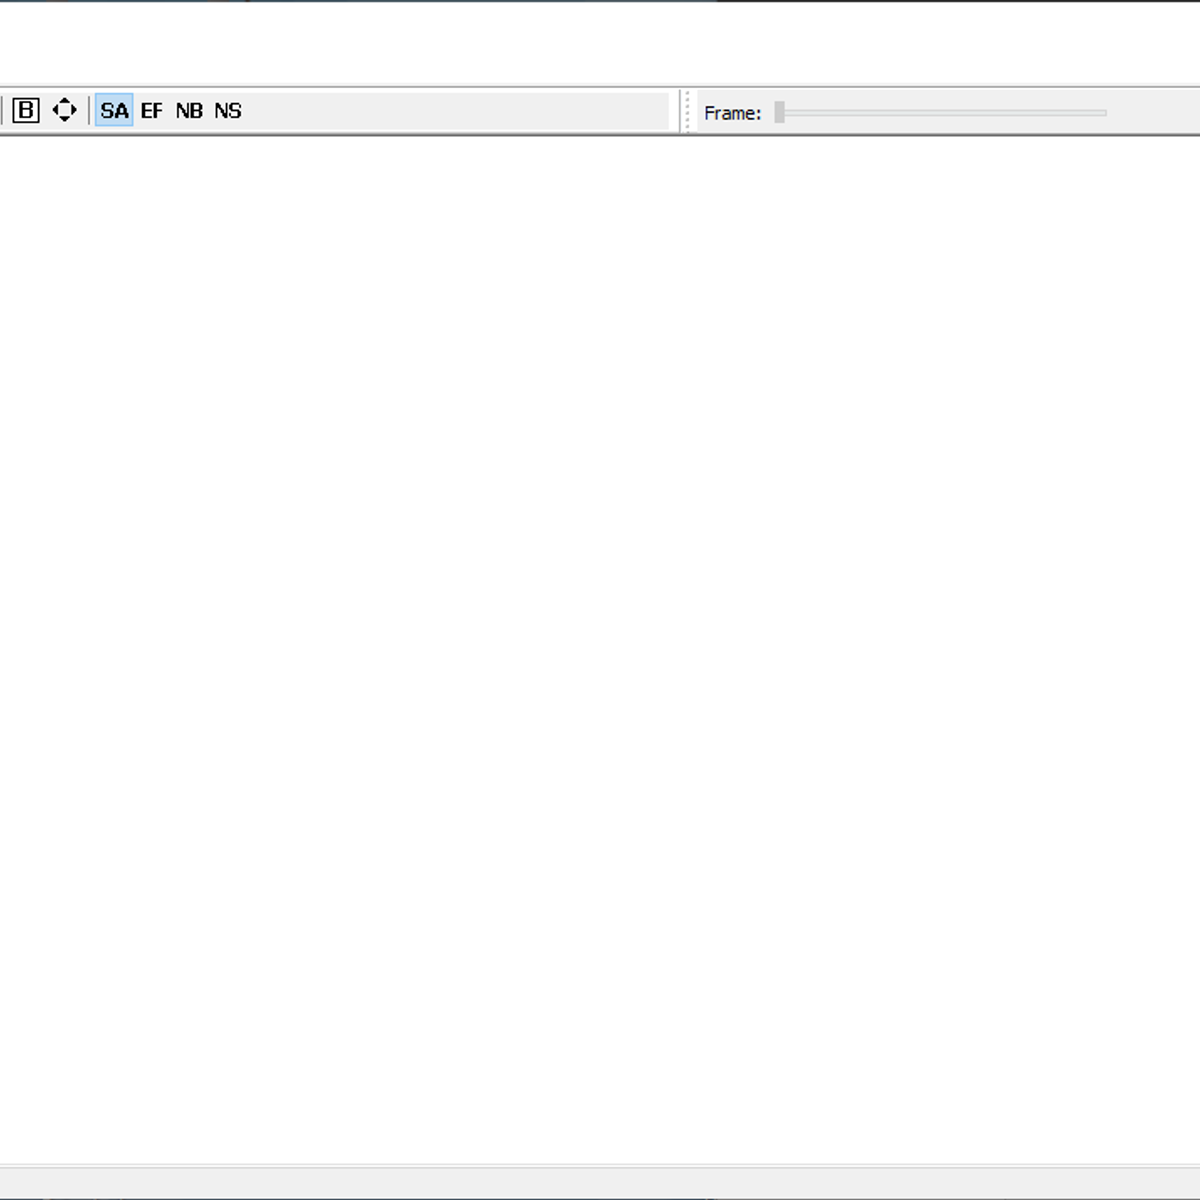Click the vertical separator left of the B icon
1200x1200 pixels.
[x=2, y=110]
